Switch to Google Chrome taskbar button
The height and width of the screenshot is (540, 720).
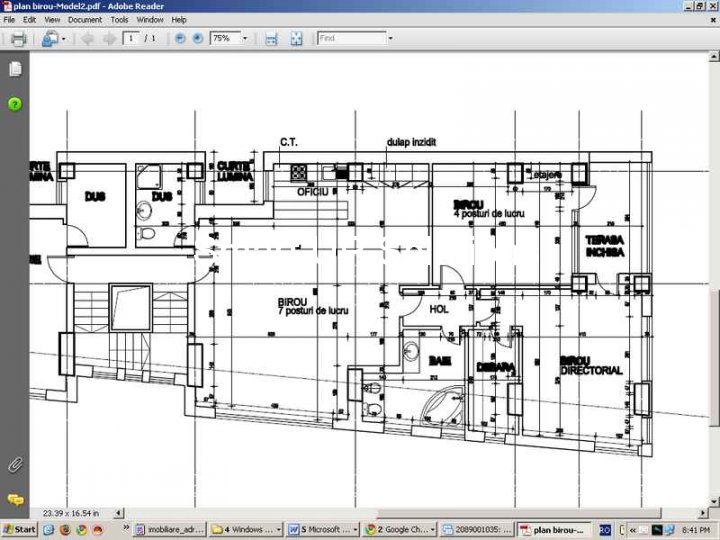coord(397,529)
